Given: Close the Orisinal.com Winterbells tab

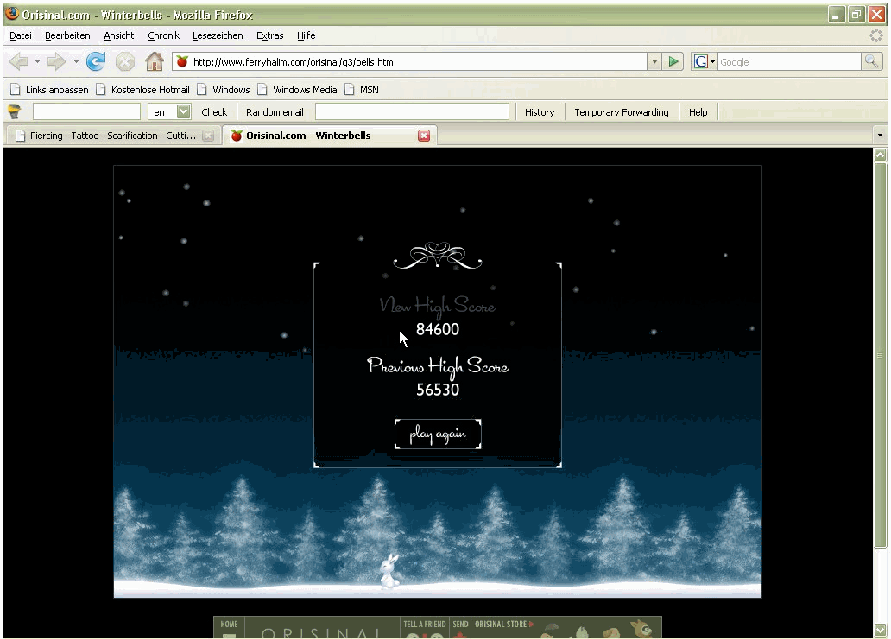Looking at the screenshot, I should coord(424,136).
